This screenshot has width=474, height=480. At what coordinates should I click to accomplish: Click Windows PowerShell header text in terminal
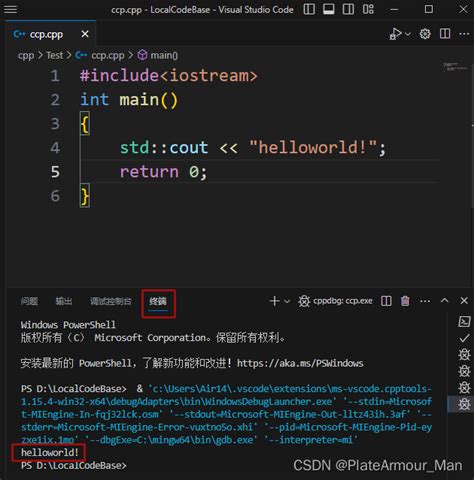coord(68,325)
